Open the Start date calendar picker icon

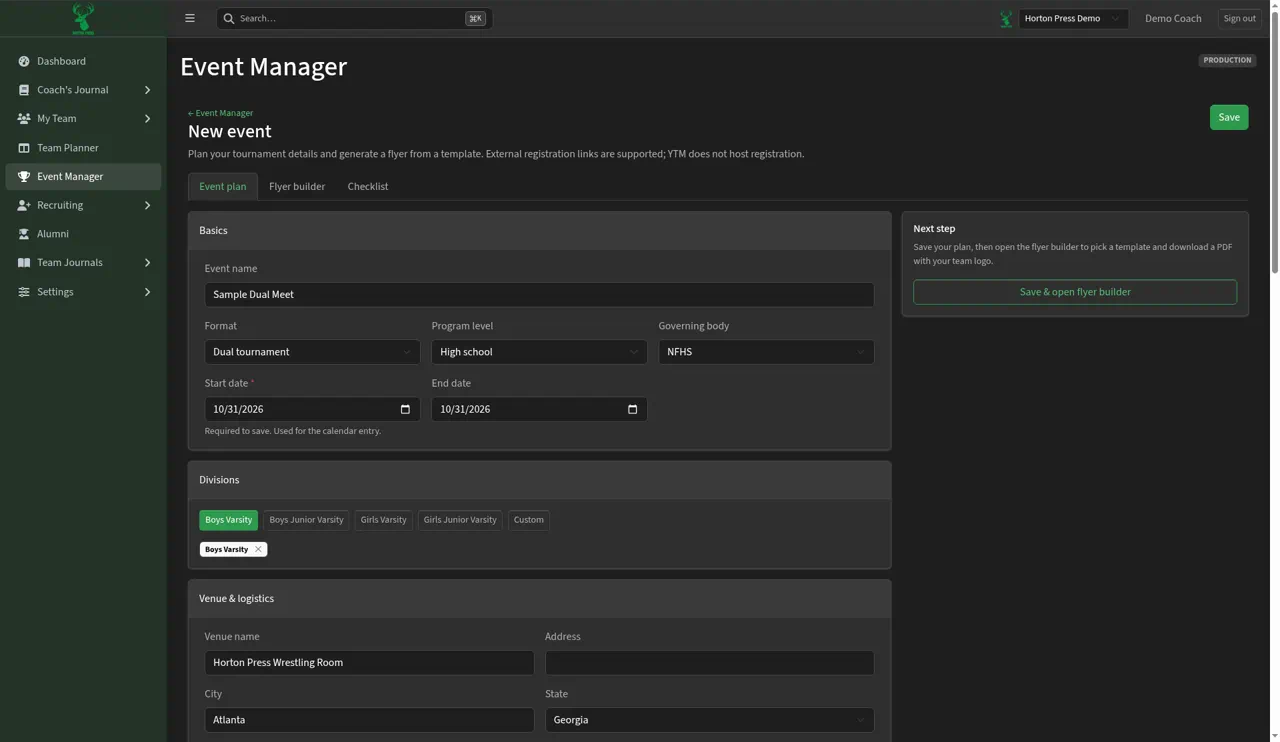(x=405, y=409)
